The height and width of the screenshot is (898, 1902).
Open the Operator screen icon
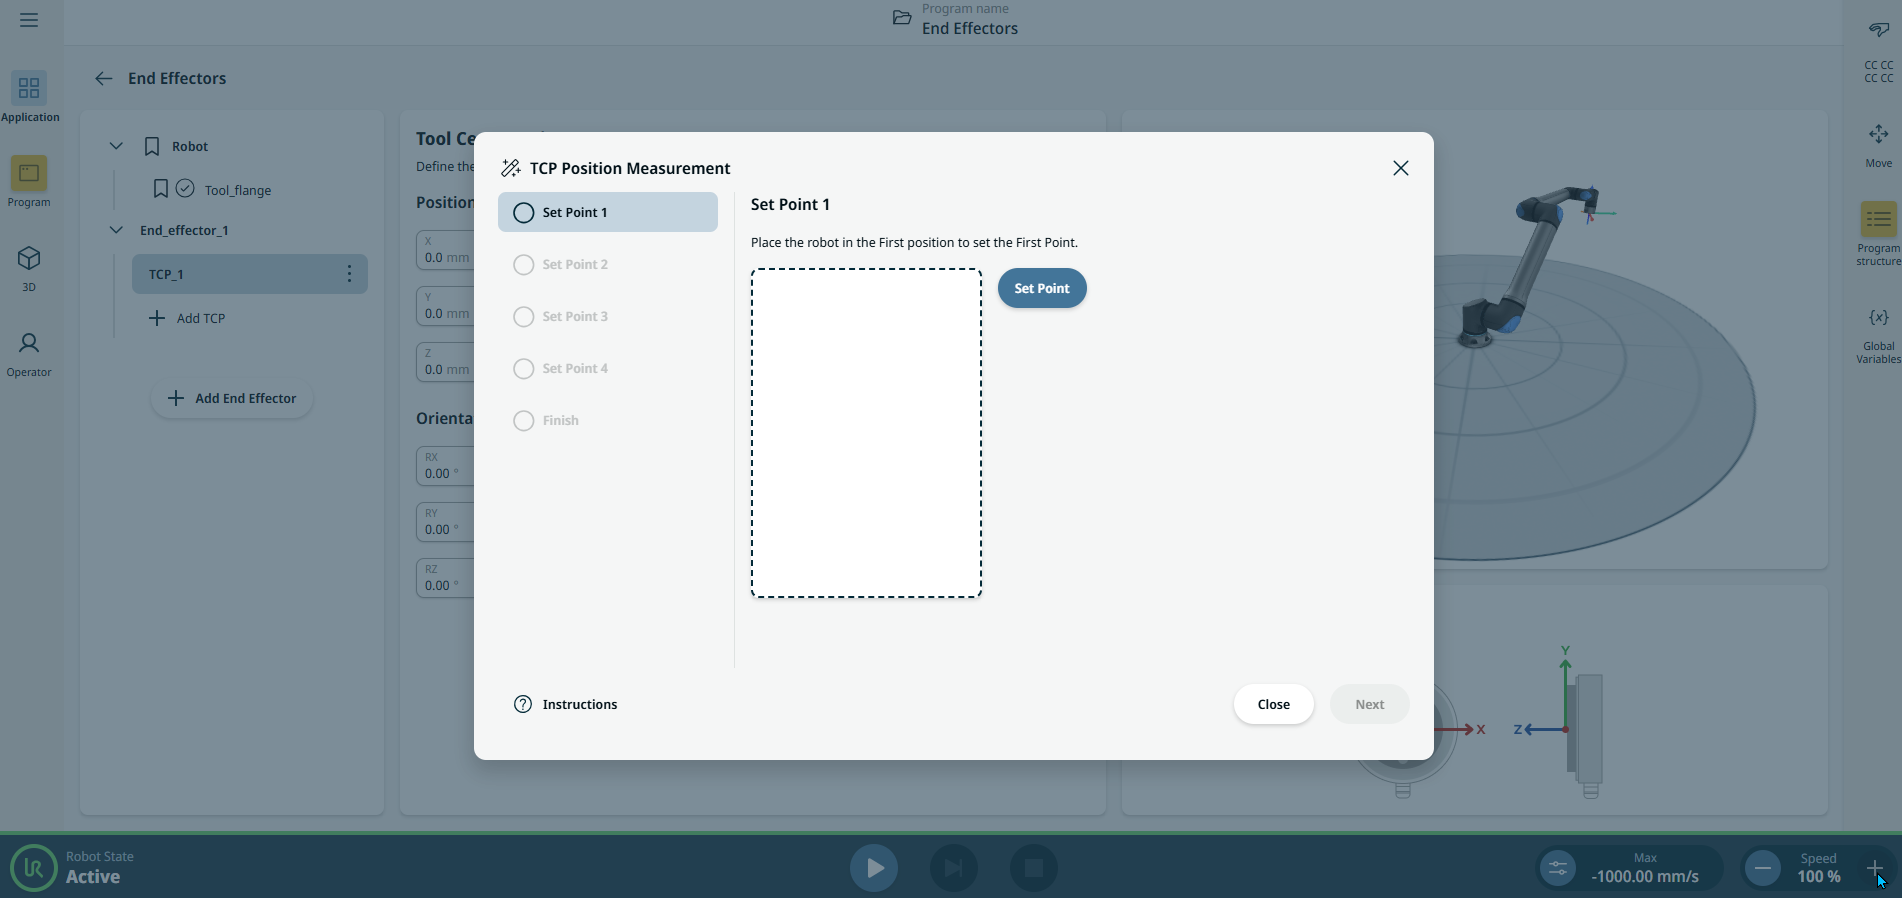point(29,344)
